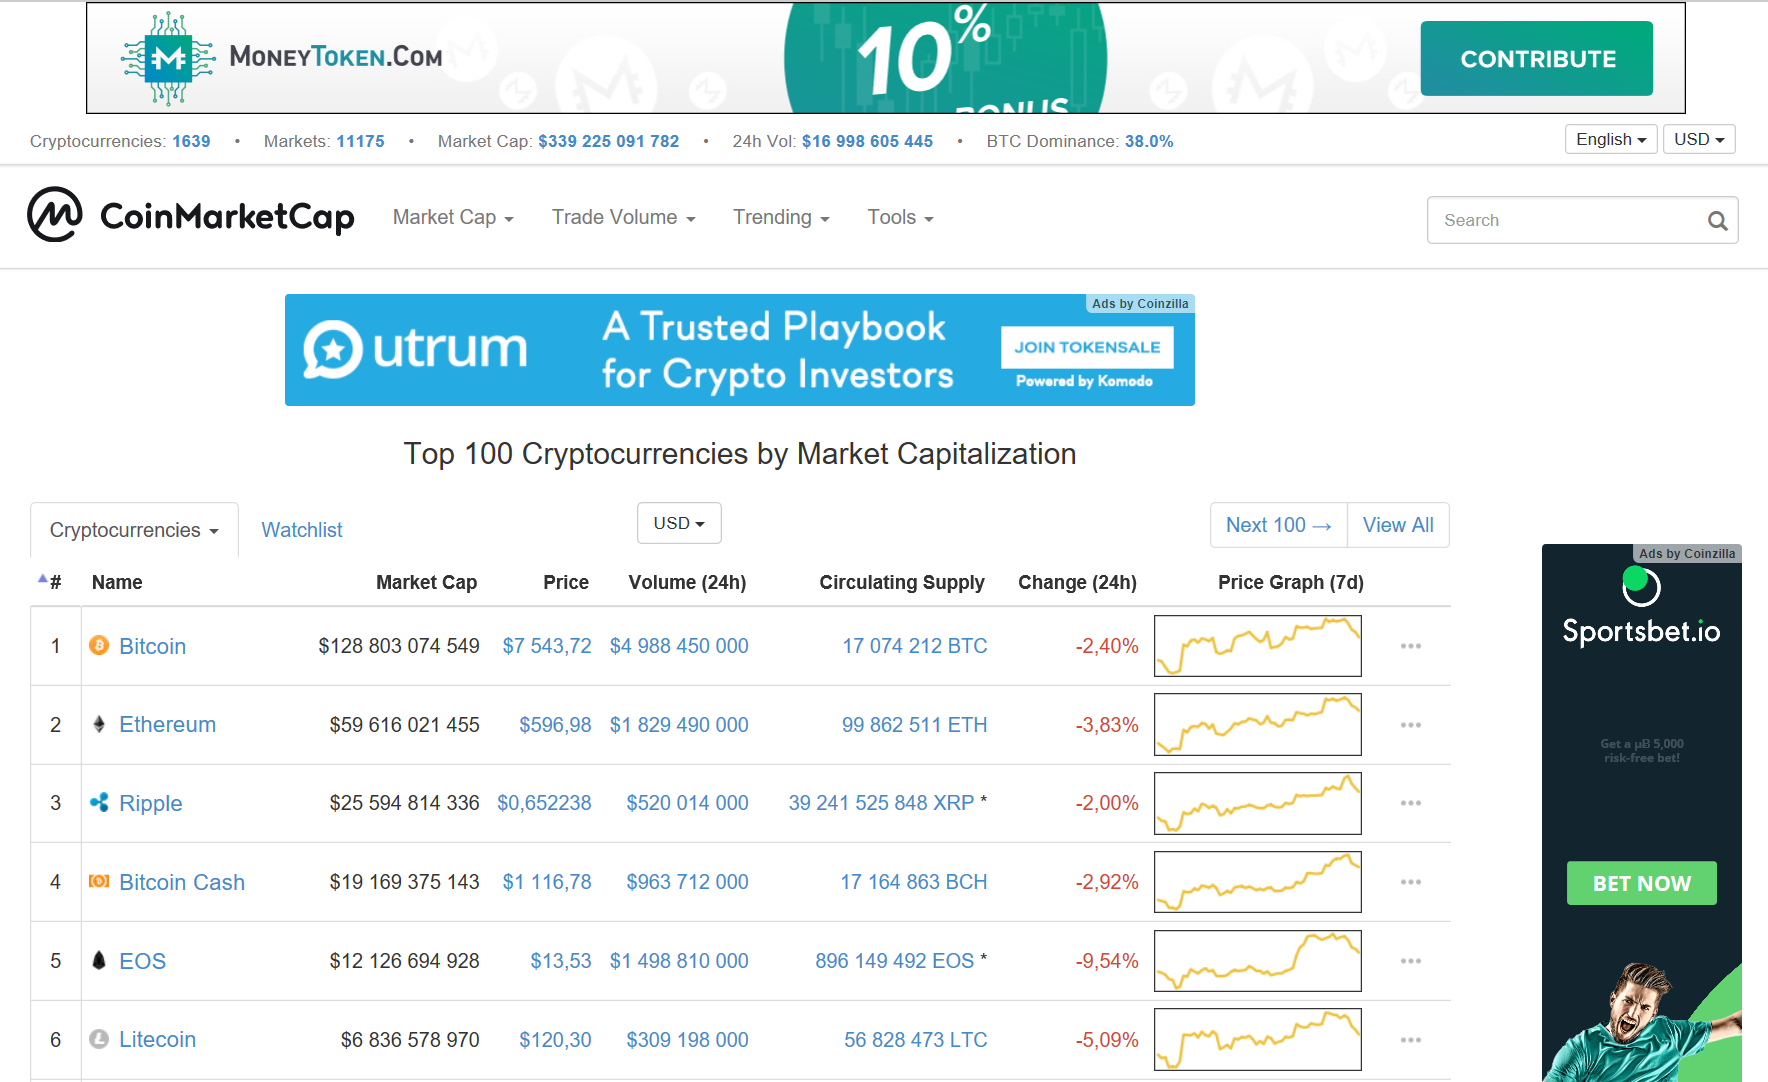Open the EOS row options ellipsis
Screen dimensions: 1768x1082
pyautogui.click(x=1411, y=961)
